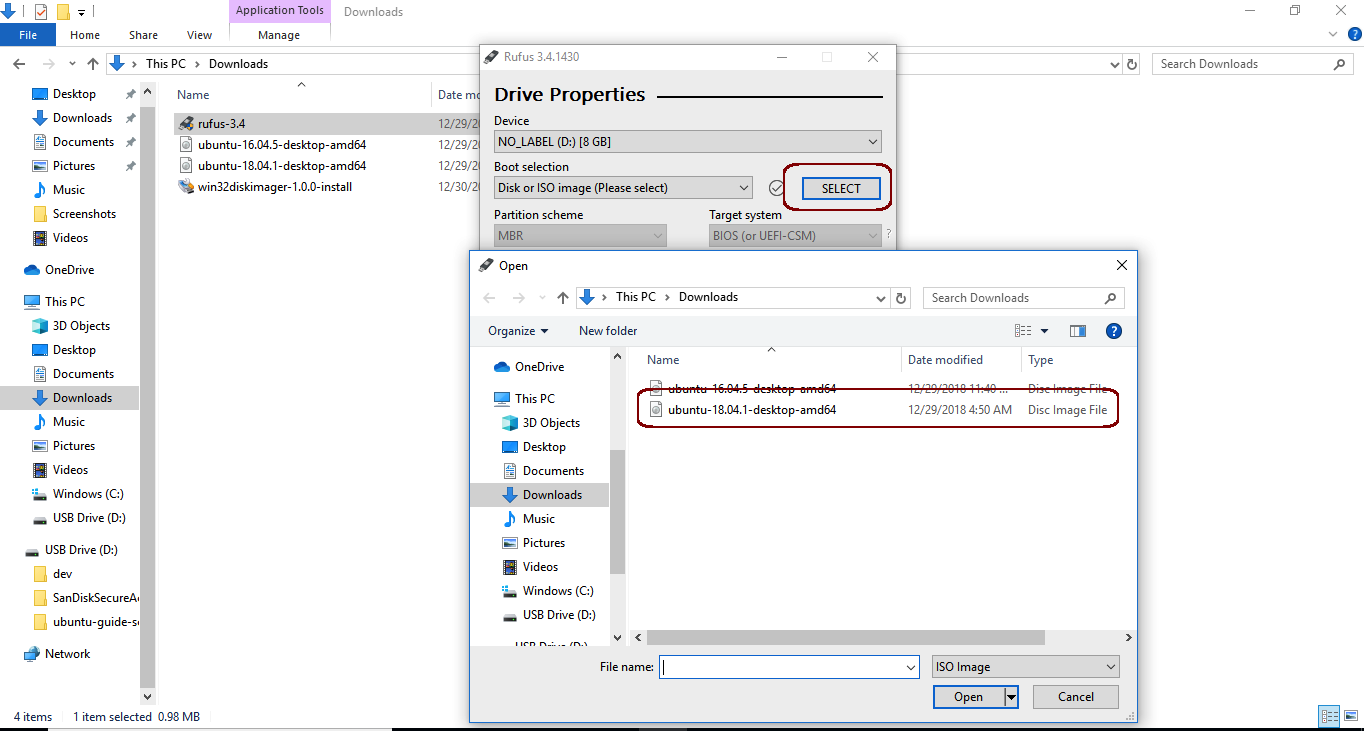The height and width of the screenshot is (731, 1364).
Task: Open the Organize menu in the Open dialog
Action: tap(518, 331)
